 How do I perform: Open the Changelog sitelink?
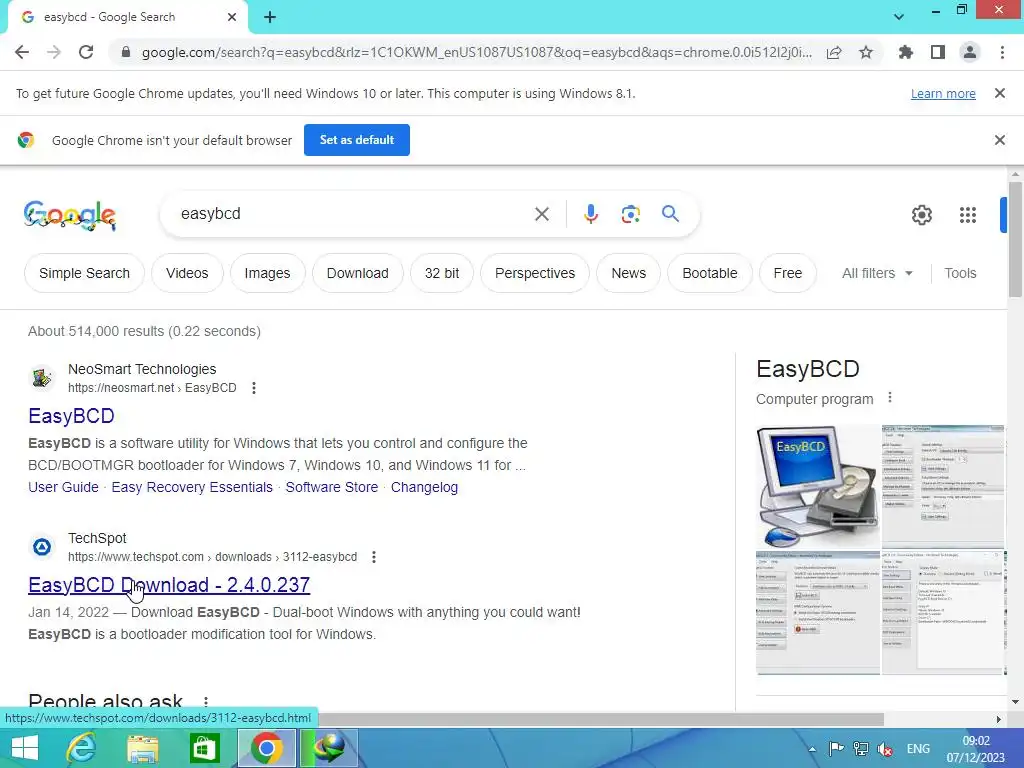424,487
